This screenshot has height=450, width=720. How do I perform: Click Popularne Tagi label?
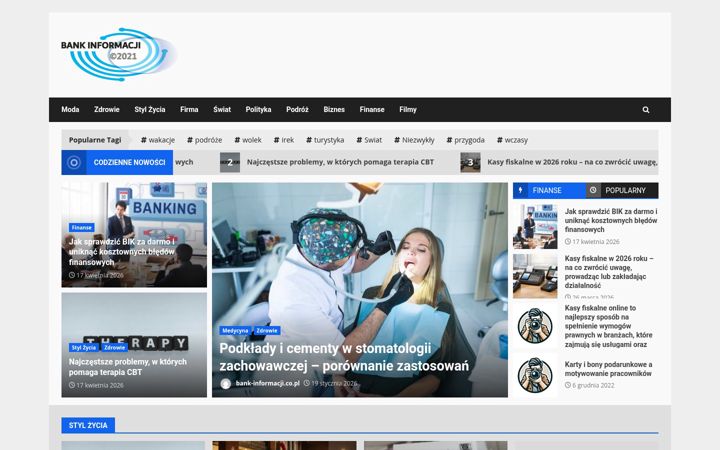(95, 140)
